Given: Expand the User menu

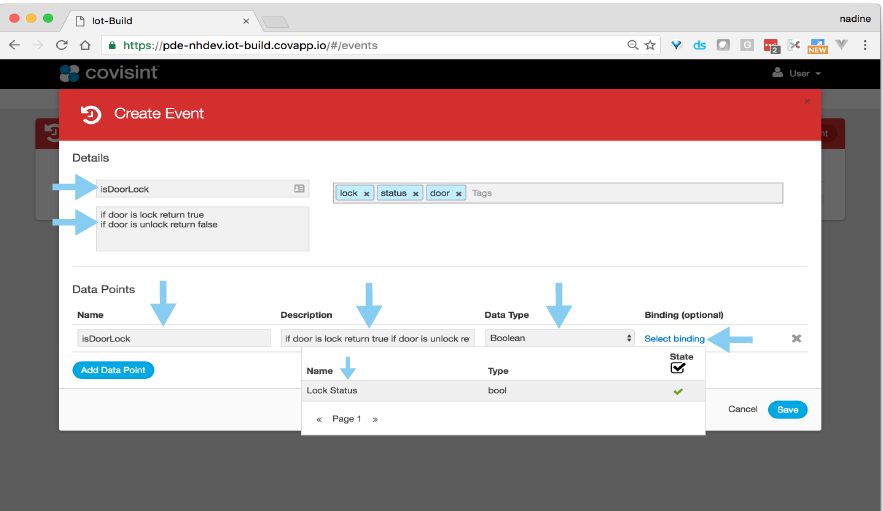Looking at the screenshot, I should 797,73.
